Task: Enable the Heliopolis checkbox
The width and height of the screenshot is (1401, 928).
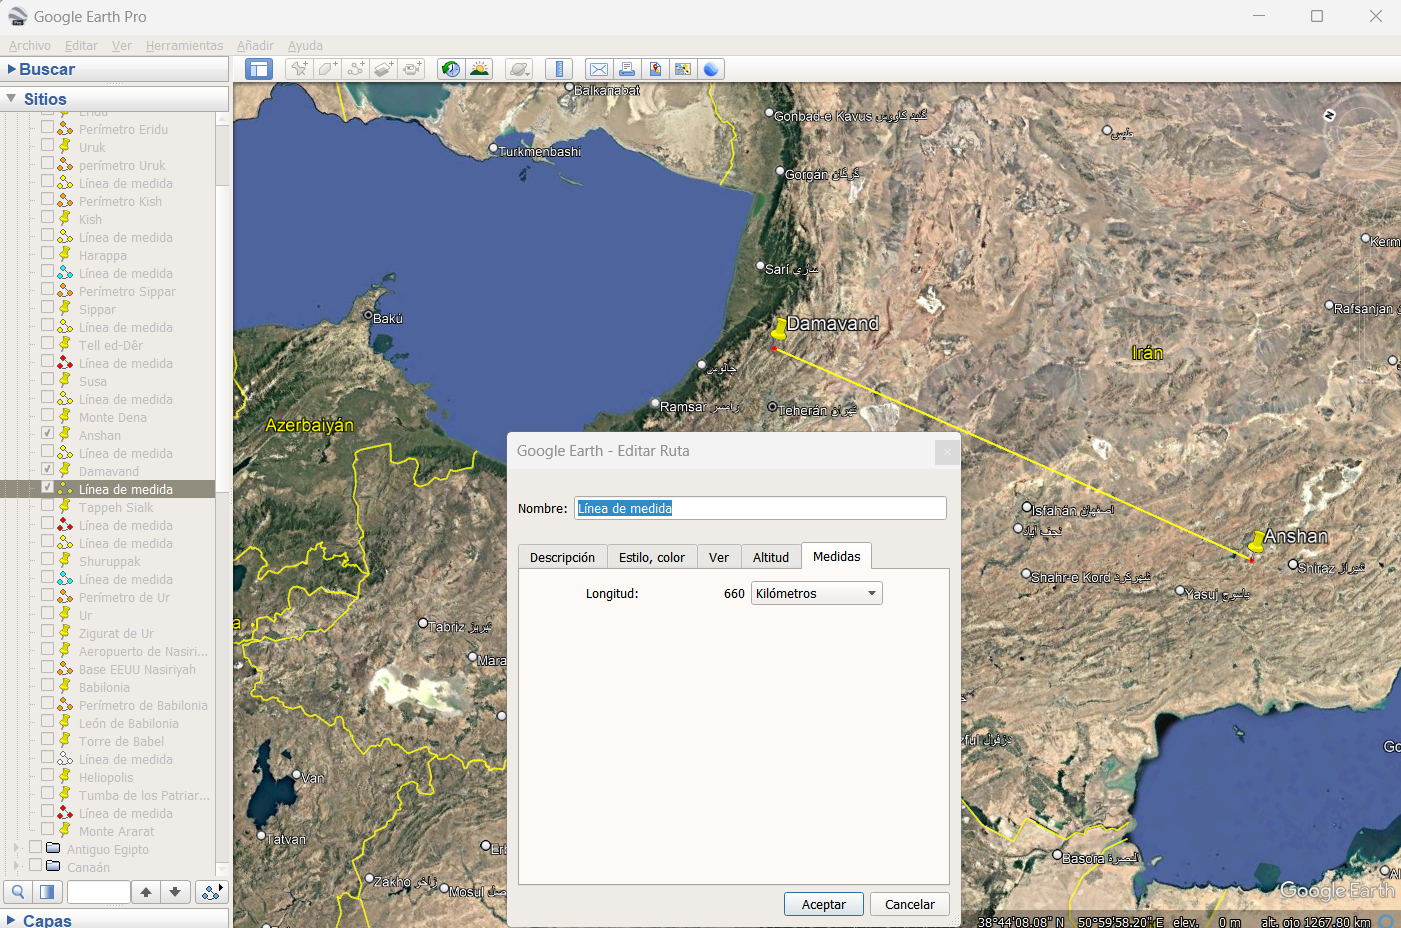Action: pos(47,775)
